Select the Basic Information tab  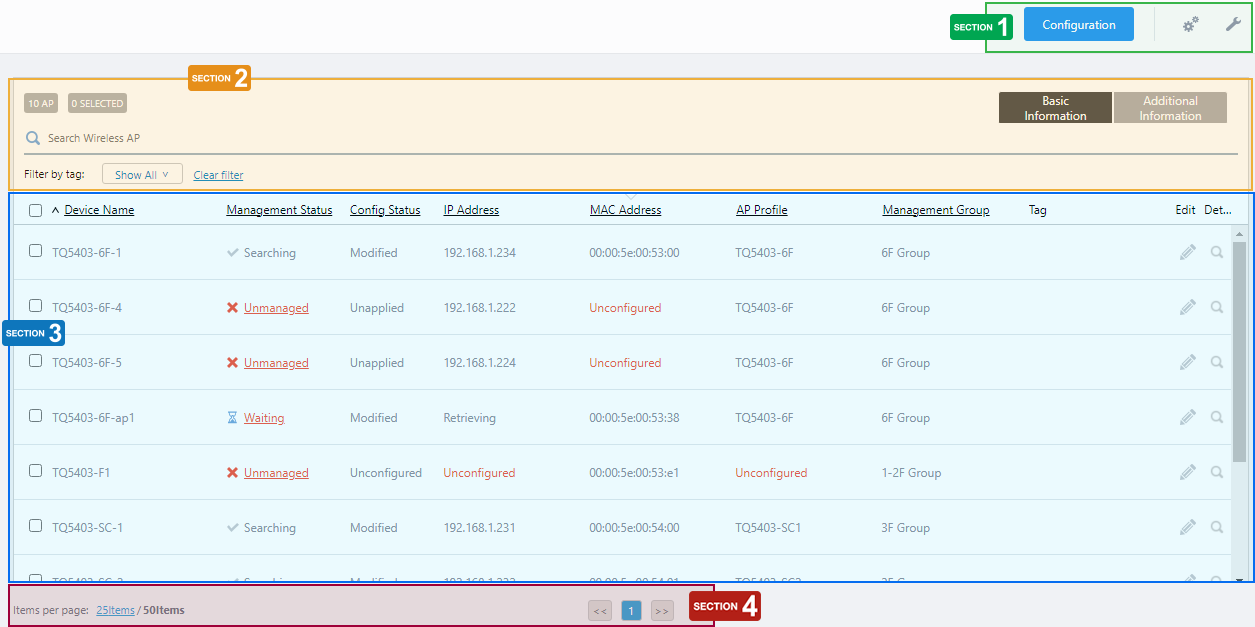(x=1055, y=108)
